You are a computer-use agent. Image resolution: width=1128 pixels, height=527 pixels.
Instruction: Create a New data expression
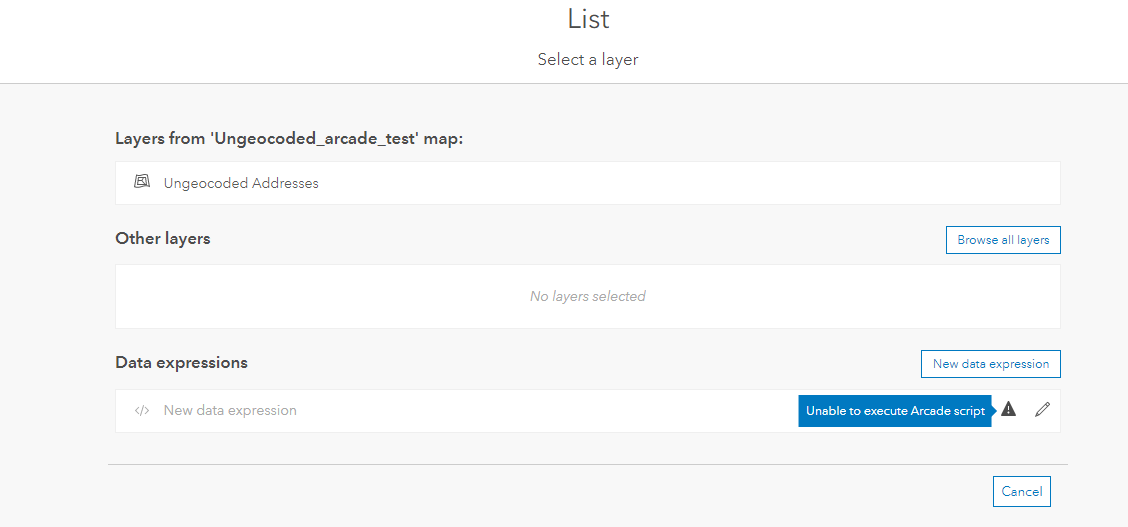991,364
